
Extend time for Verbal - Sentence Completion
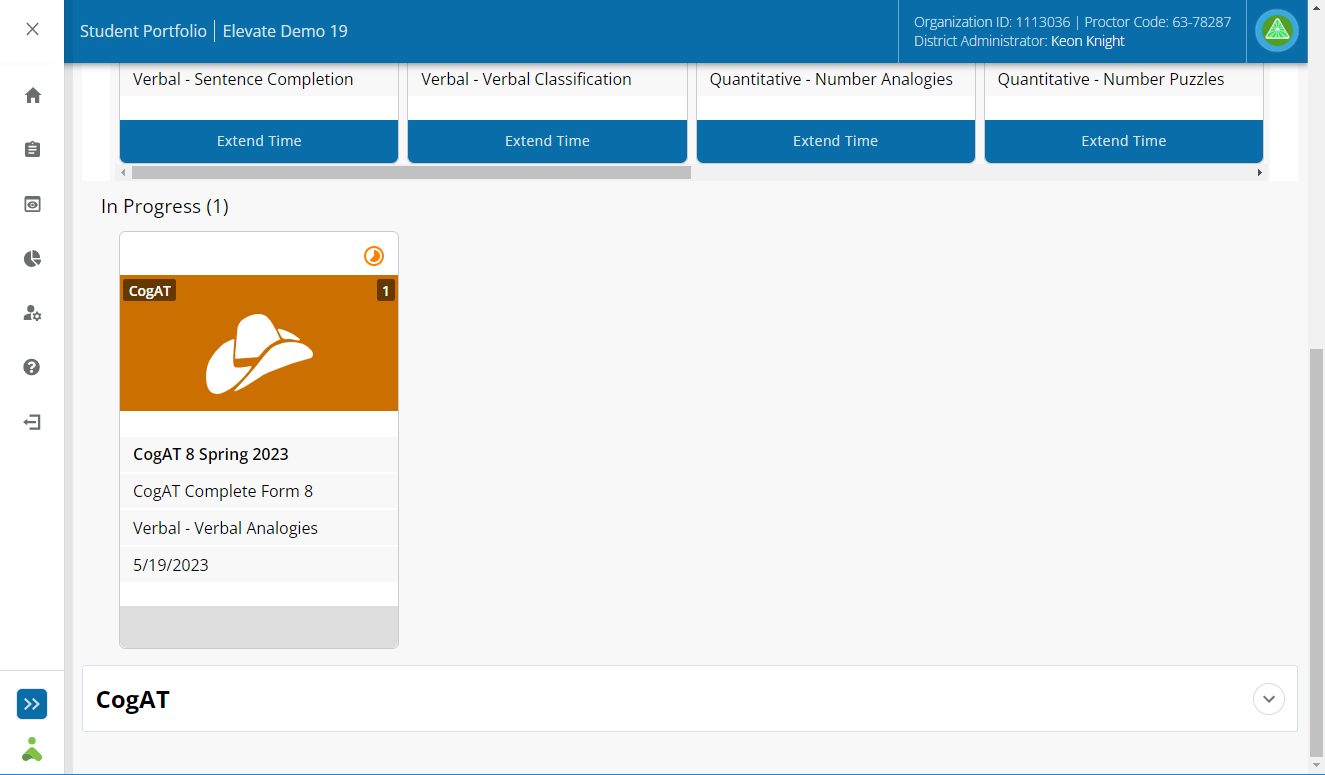point(259,141)
